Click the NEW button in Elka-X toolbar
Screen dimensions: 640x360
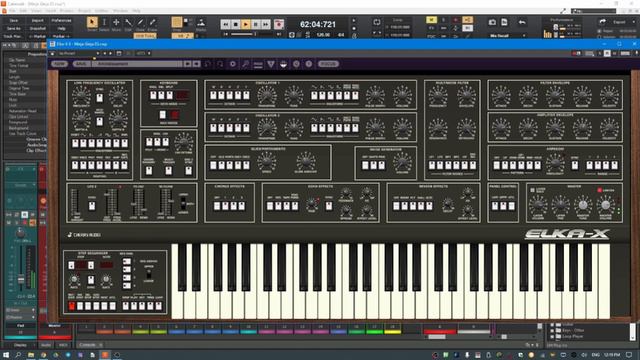click(59, 64)
